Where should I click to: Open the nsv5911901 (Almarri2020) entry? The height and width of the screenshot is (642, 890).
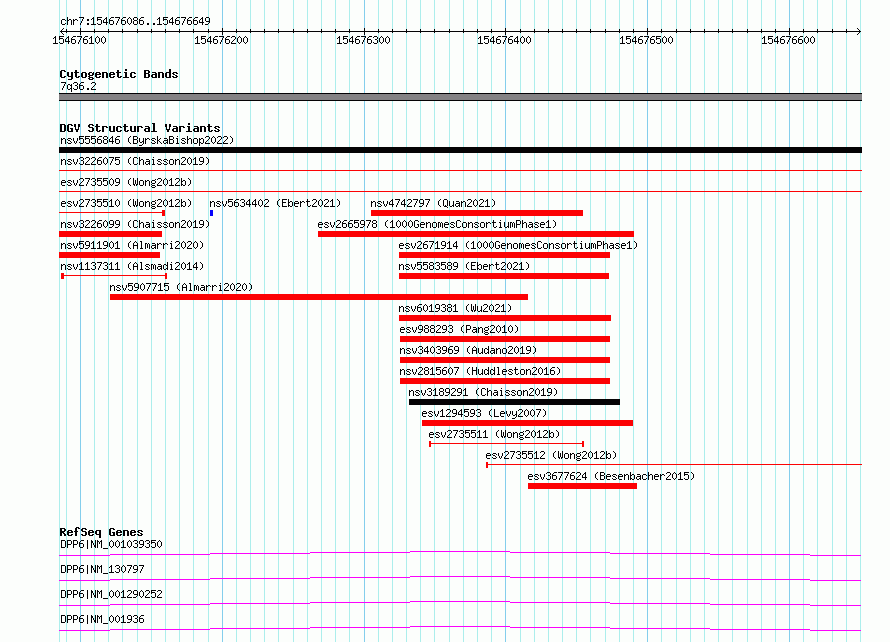[132, 245]
